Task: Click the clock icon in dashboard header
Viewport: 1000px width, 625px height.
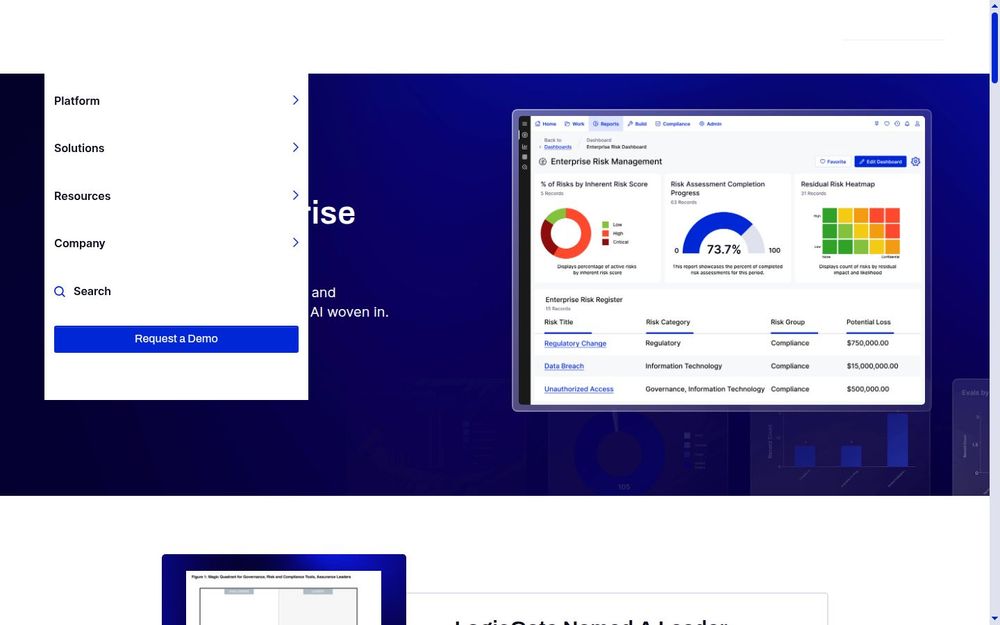Action: (x=897, y=124)
